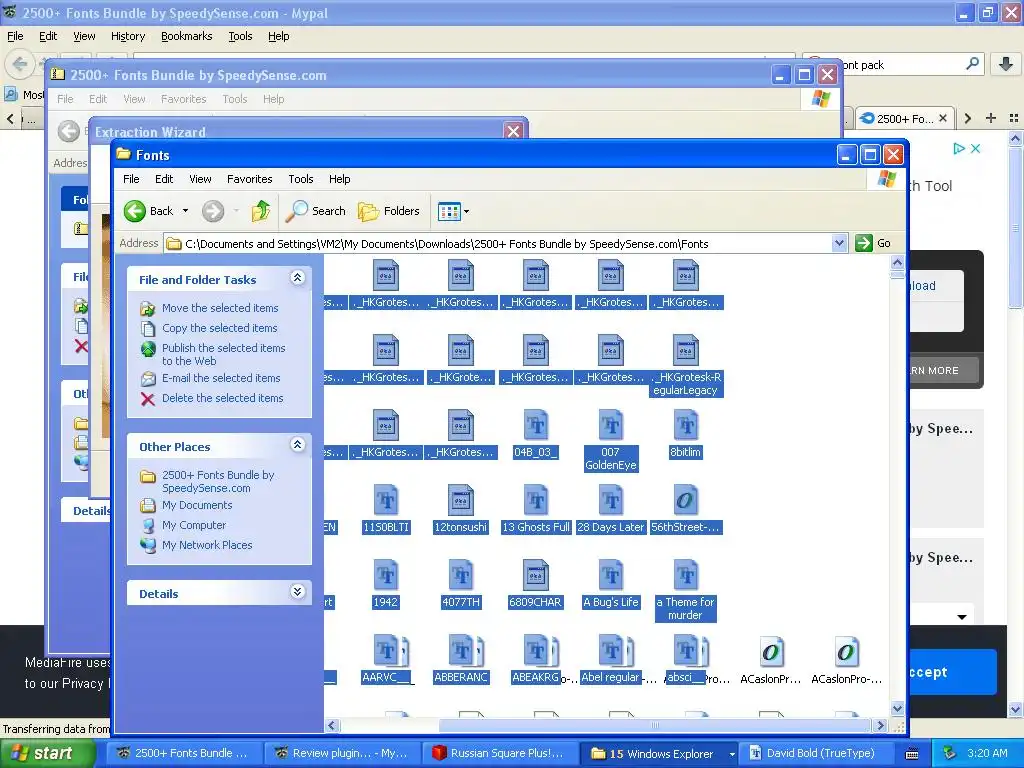Click the Delete the selected items red X

(148, 398)
